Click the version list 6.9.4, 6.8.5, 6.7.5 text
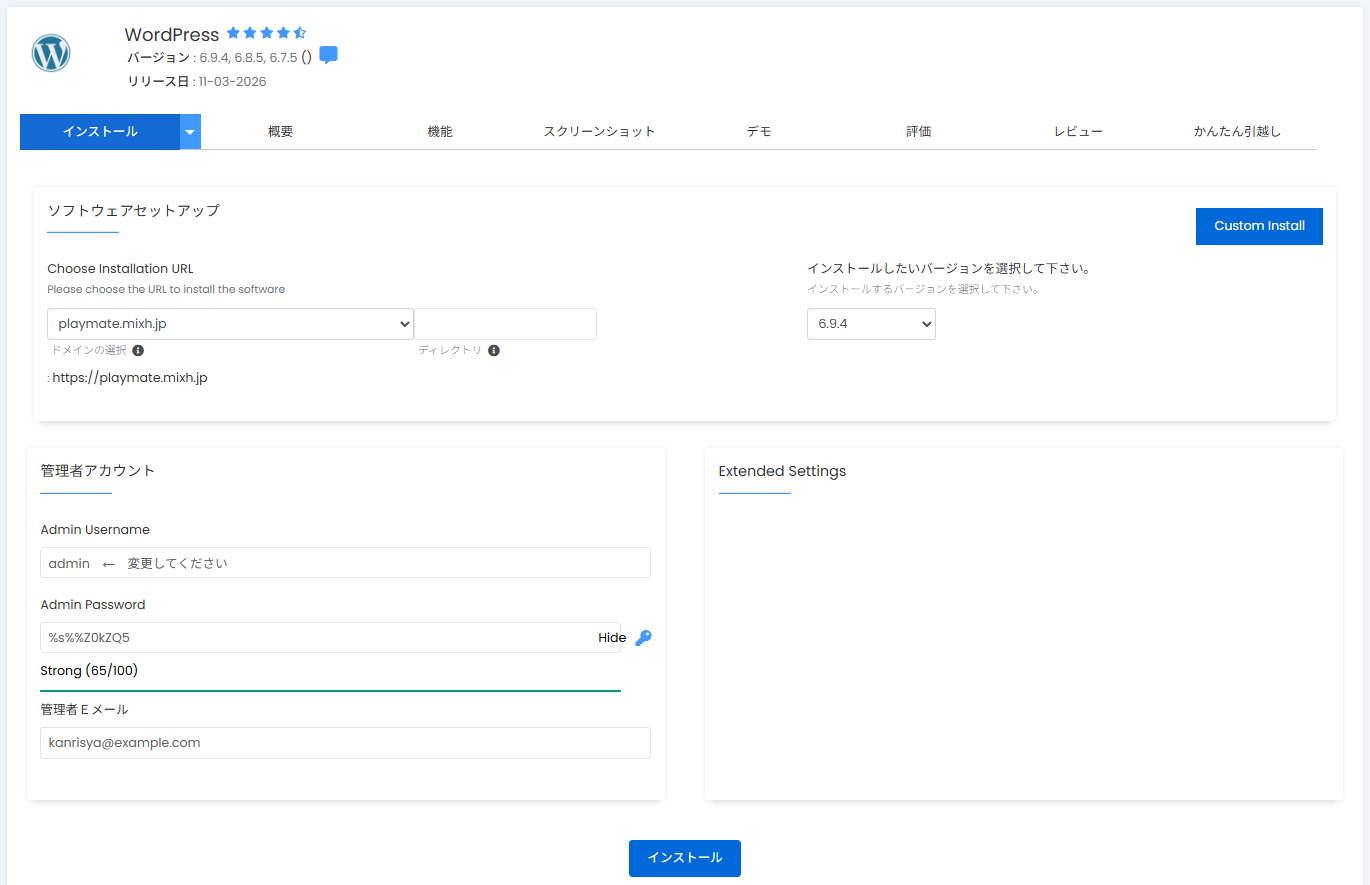Image resolution: width=1370 pixels, height=885 pixels. point(248,58)
